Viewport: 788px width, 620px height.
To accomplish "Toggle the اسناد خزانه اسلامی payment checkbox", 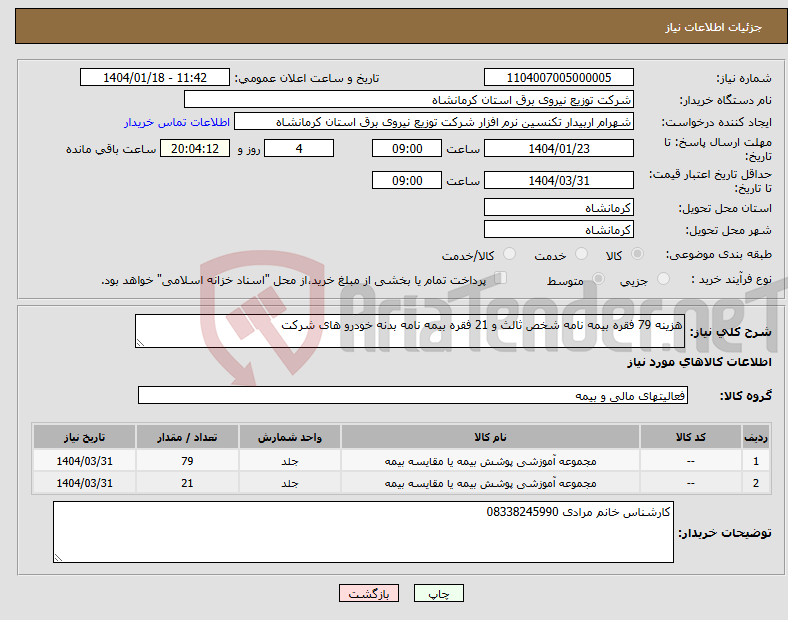I will point(501,278).
